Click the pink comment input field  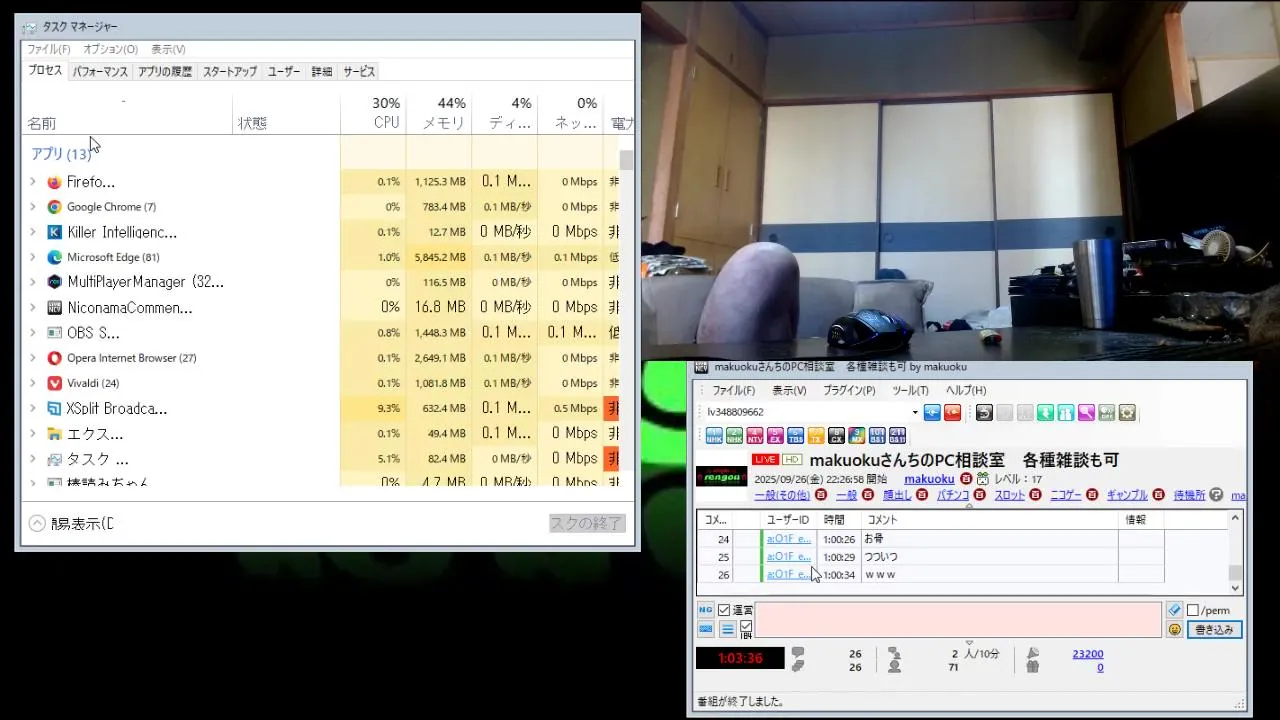pyautogui.click(x=957, y=620)
